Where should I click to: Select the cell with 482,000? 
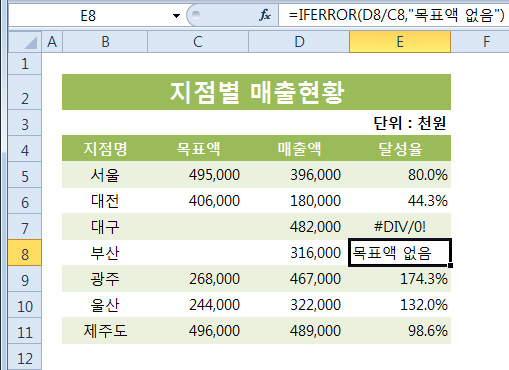click(299, 227)
